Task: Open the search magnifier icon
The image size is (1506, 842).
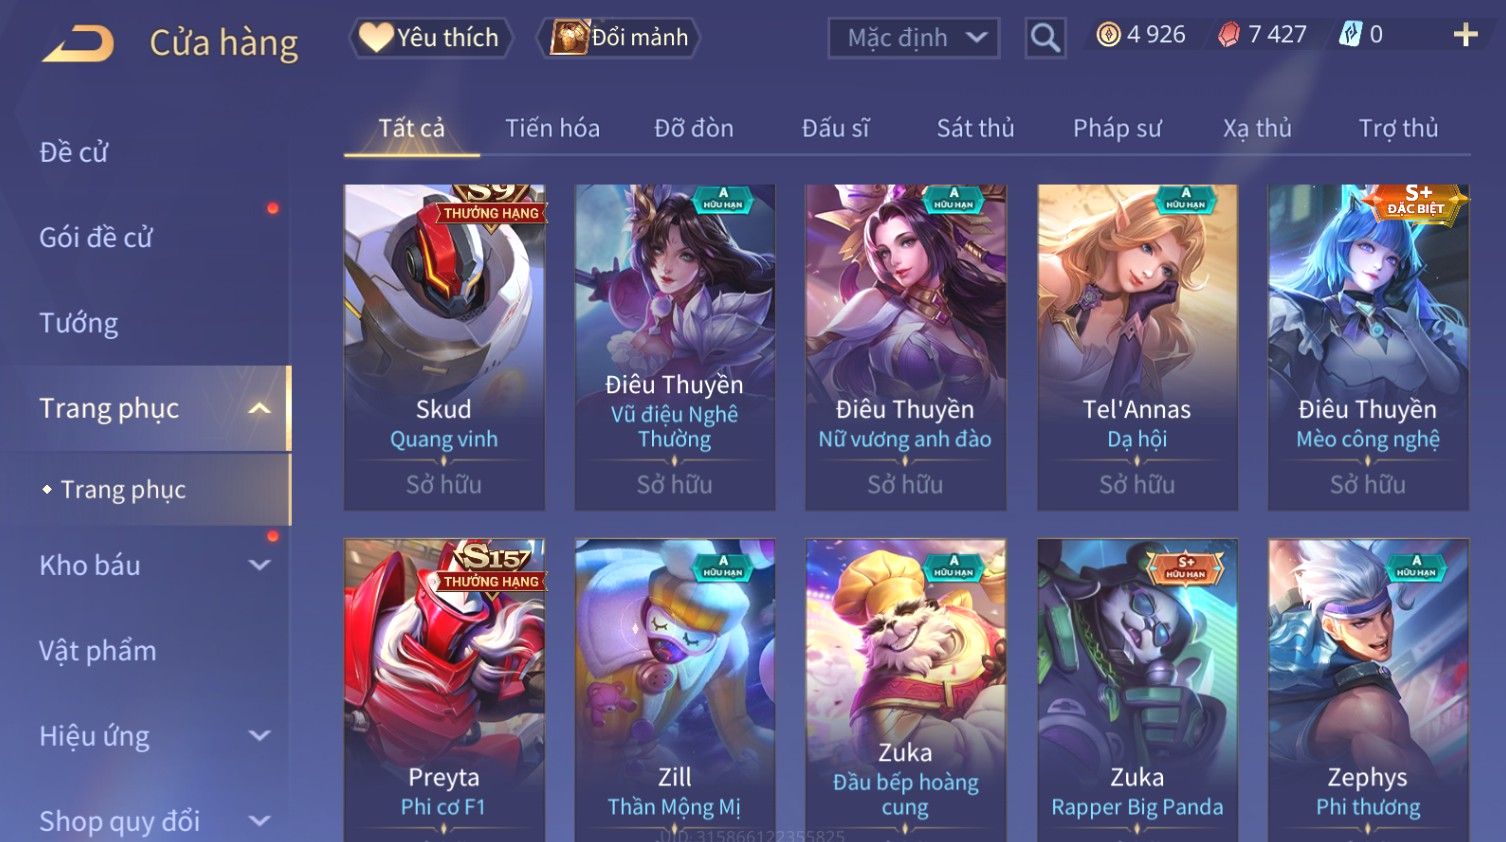Action: (x=1045, y=38)
